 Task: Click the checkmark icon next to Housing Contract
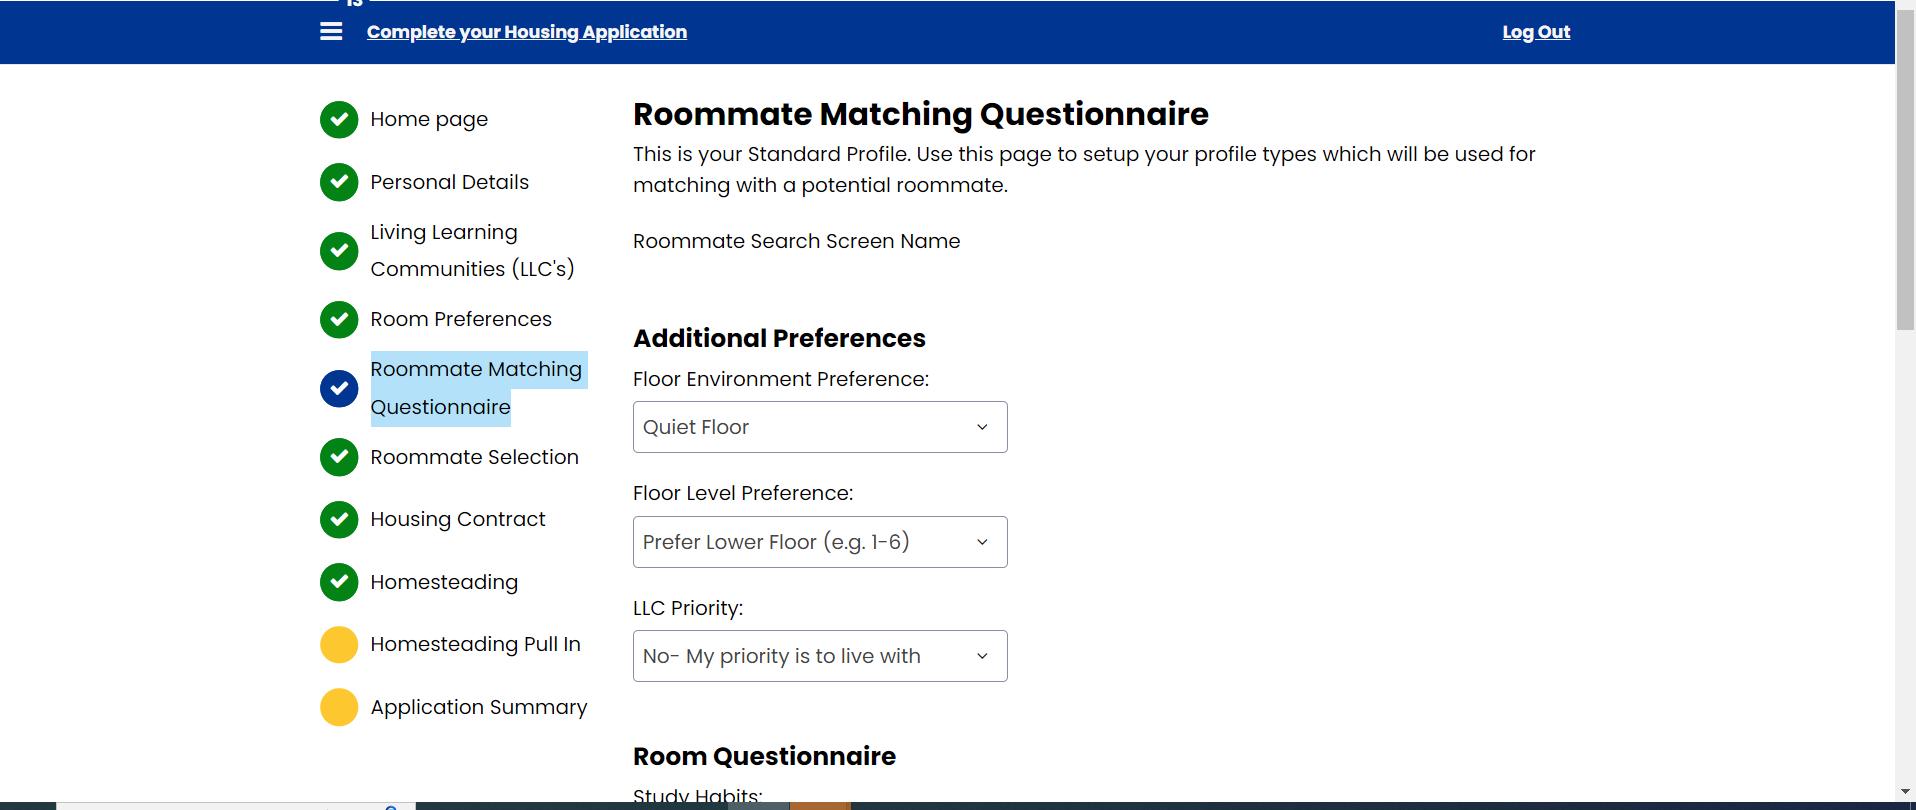tap(339, 520)
